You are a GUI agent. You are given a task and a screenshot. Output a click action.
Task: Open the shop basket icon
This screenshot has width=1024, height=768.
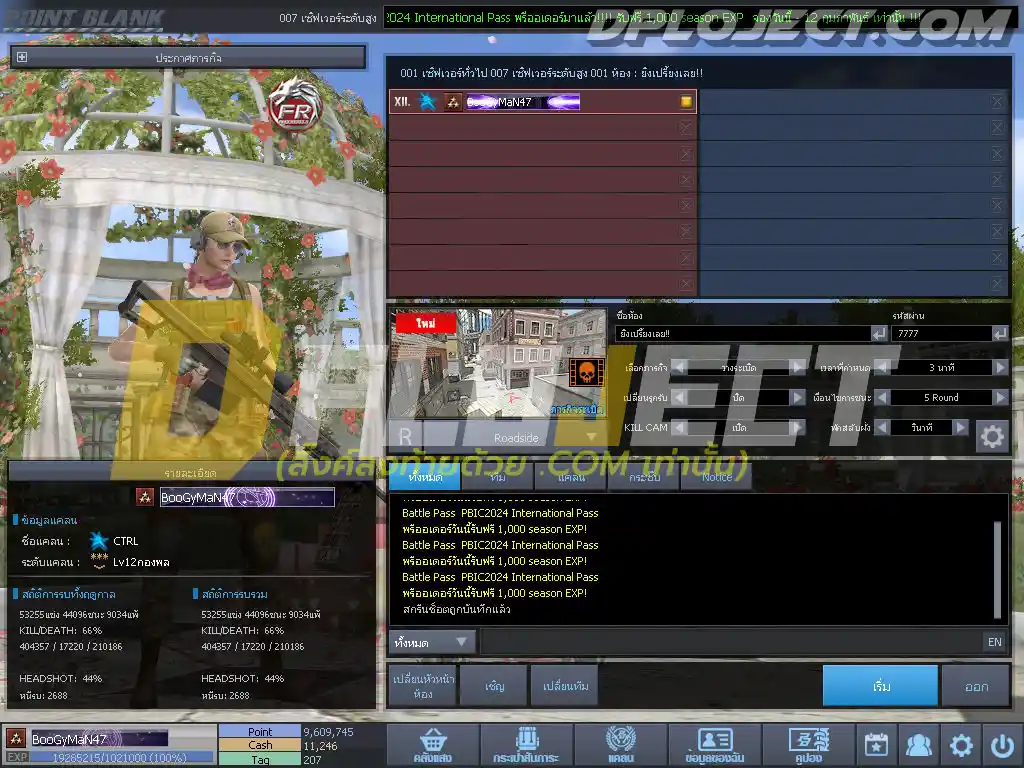click(432, 745)
